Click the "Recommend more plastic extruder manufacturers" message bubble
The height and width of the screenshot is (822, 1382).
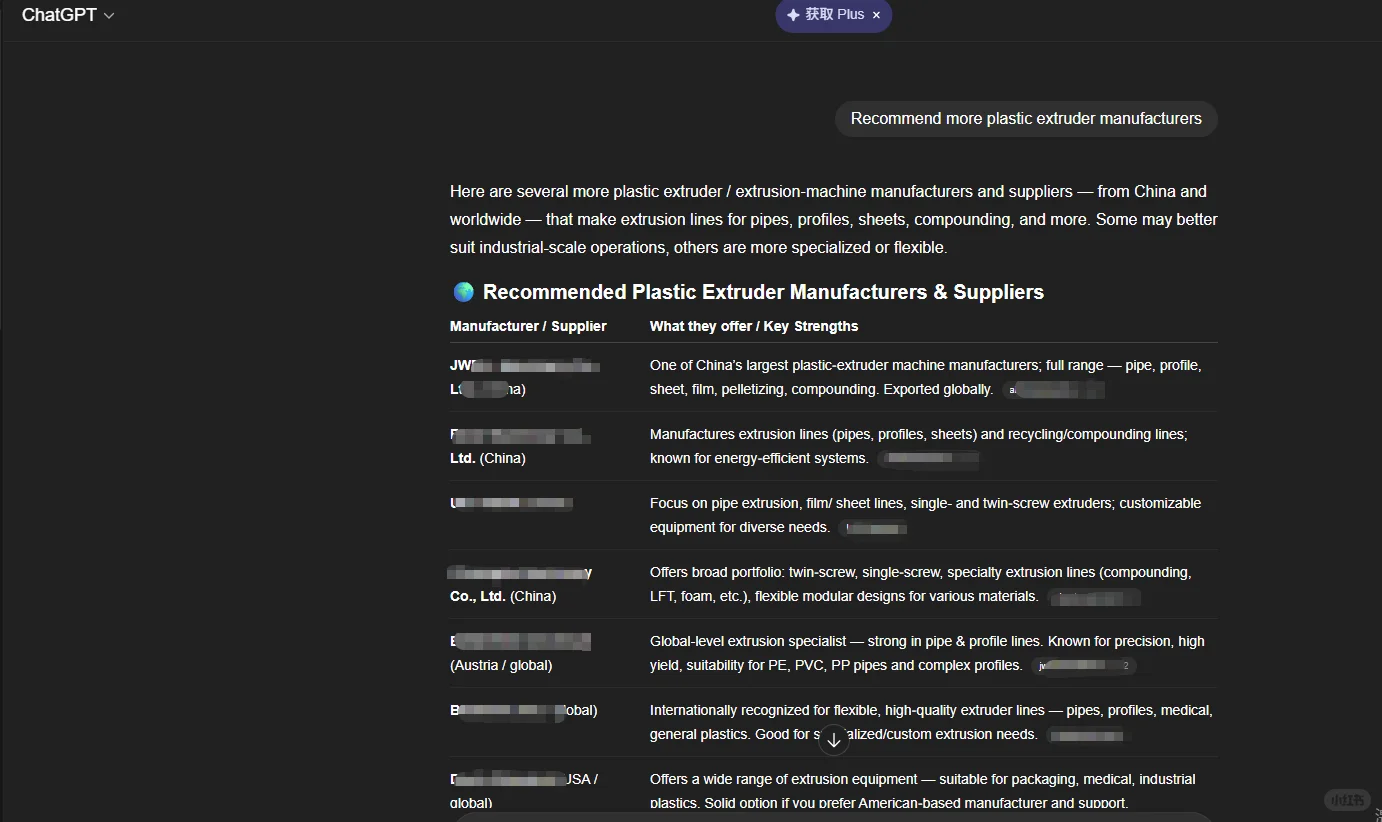[x=1026, y=118]
